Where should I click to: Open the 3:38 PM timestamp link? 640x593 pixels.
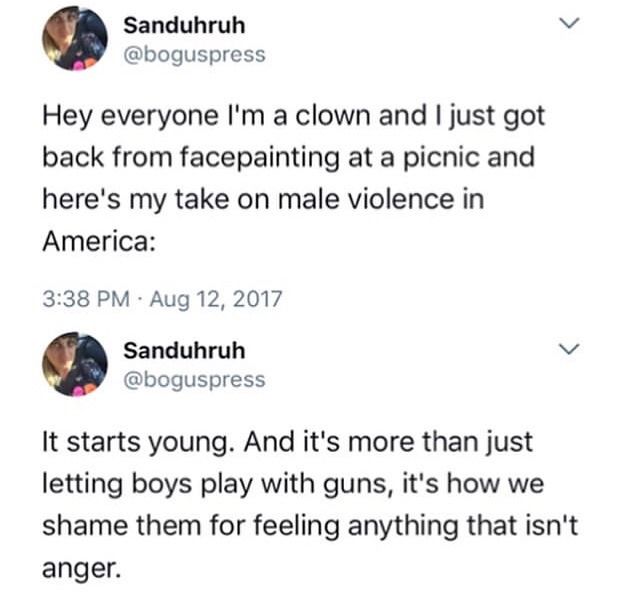86,299
